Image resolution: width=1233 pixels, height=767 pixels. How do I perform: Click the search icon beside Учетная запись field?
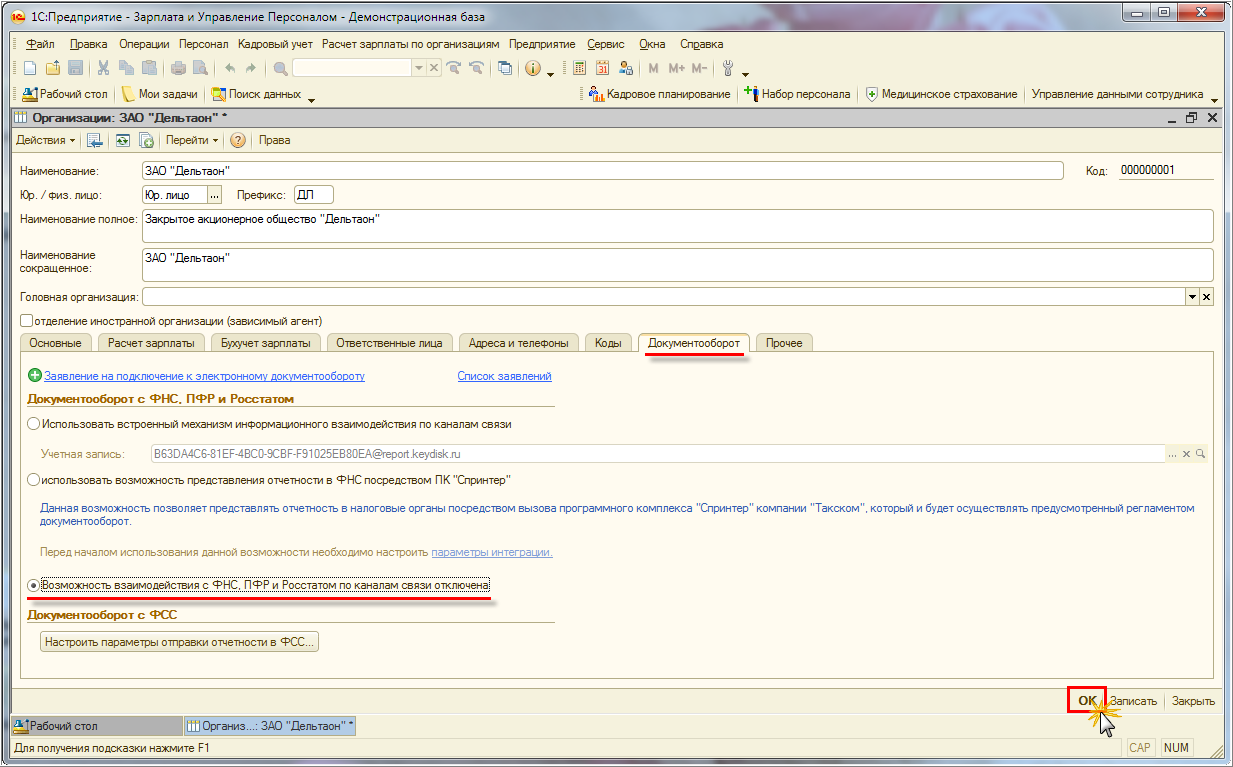(x=1200, y=454)
